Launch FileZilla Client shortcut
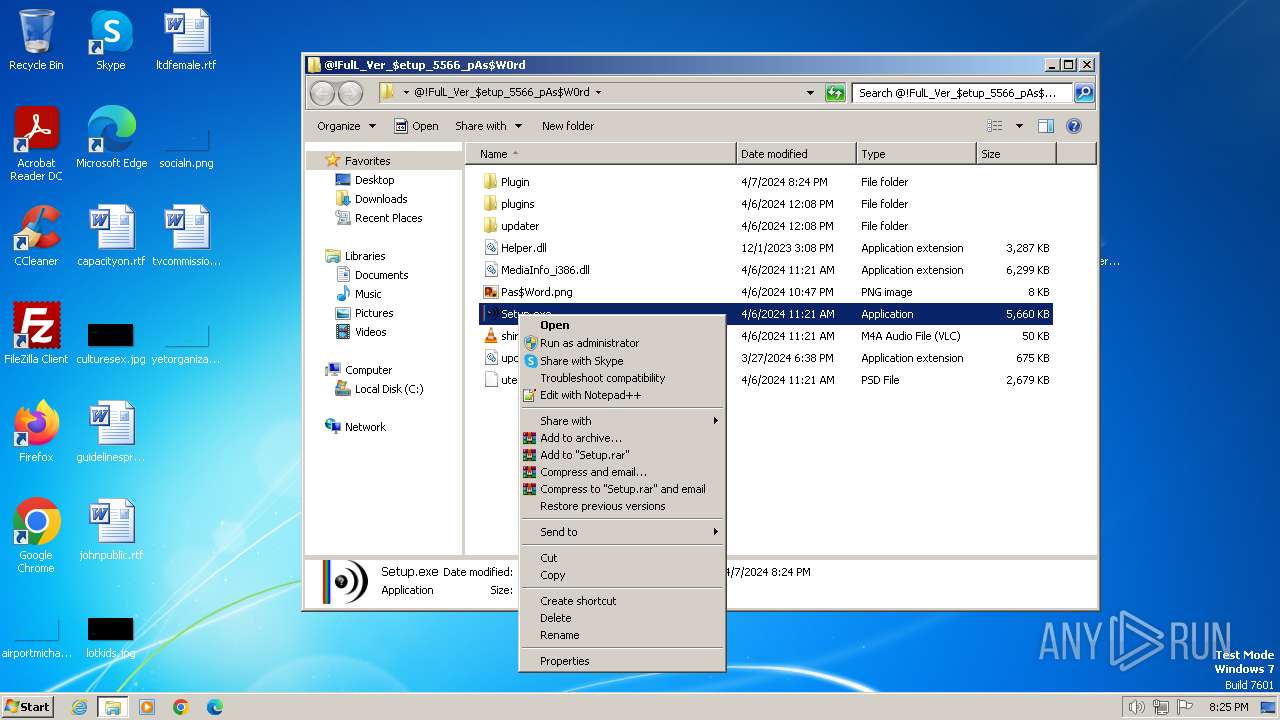The height and width of the screenshot is (720, 1280). pos(36,334)
